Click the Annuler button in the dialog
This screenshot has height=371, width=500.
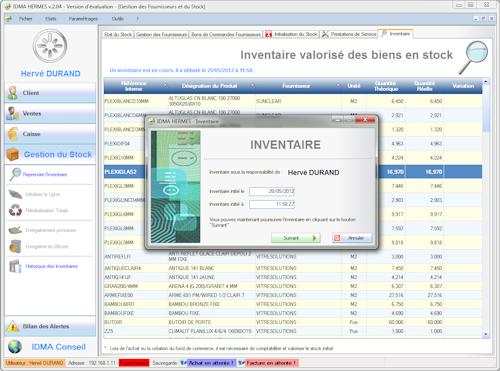[352, 238]
